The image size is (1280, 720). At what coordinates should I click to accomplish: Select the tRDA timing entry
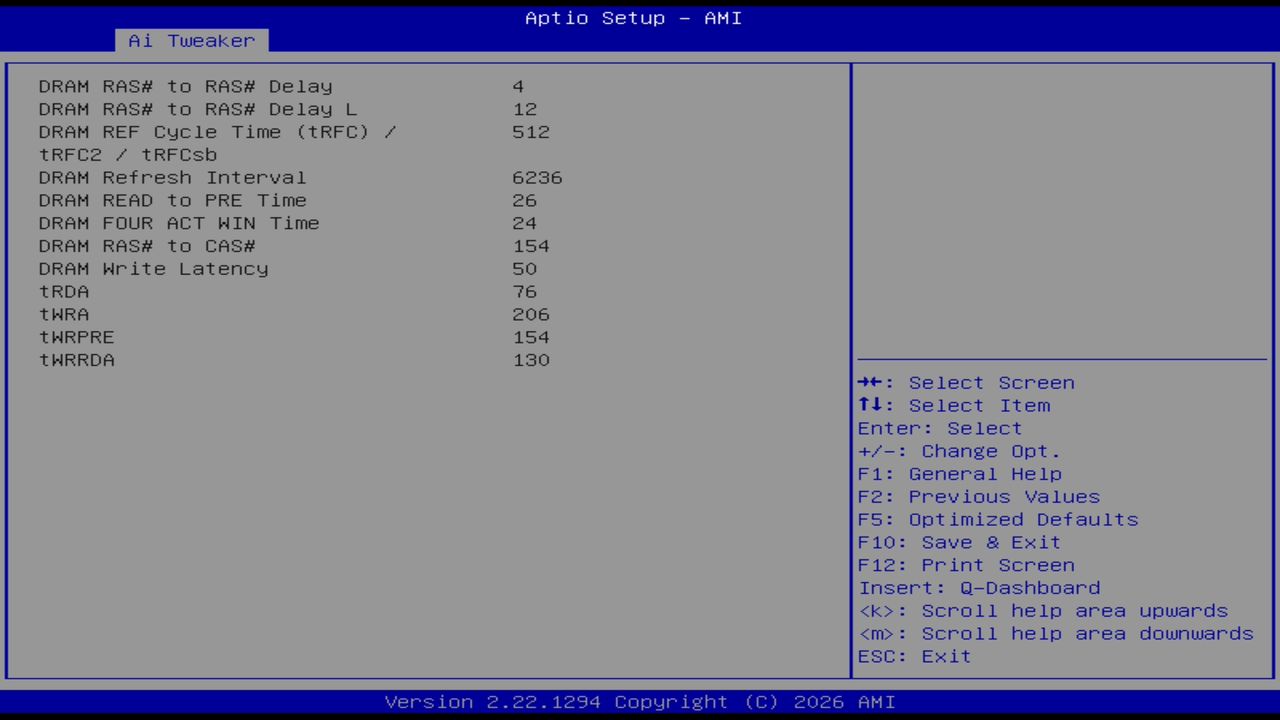point(64,291)
